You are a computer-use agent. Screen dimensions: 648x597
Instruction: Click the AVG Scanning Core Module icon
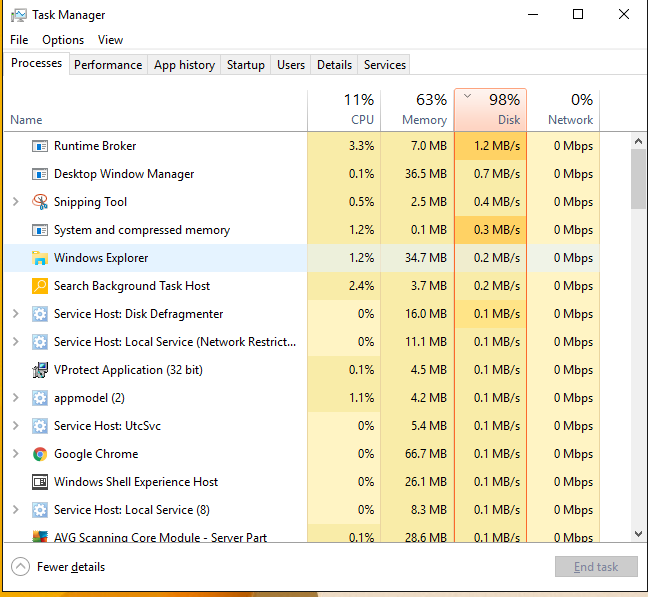point(40,536)
